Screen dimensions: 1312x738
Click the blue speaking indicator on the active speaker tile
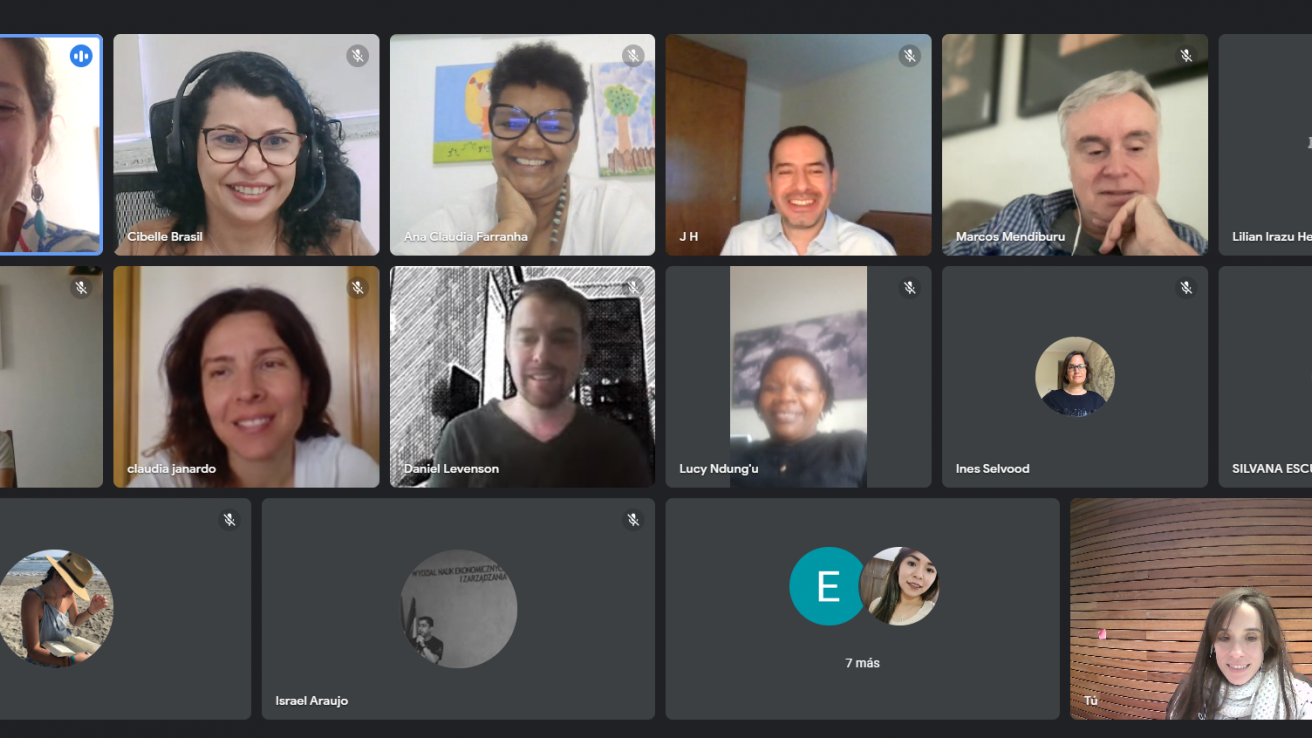coord(81,56)
